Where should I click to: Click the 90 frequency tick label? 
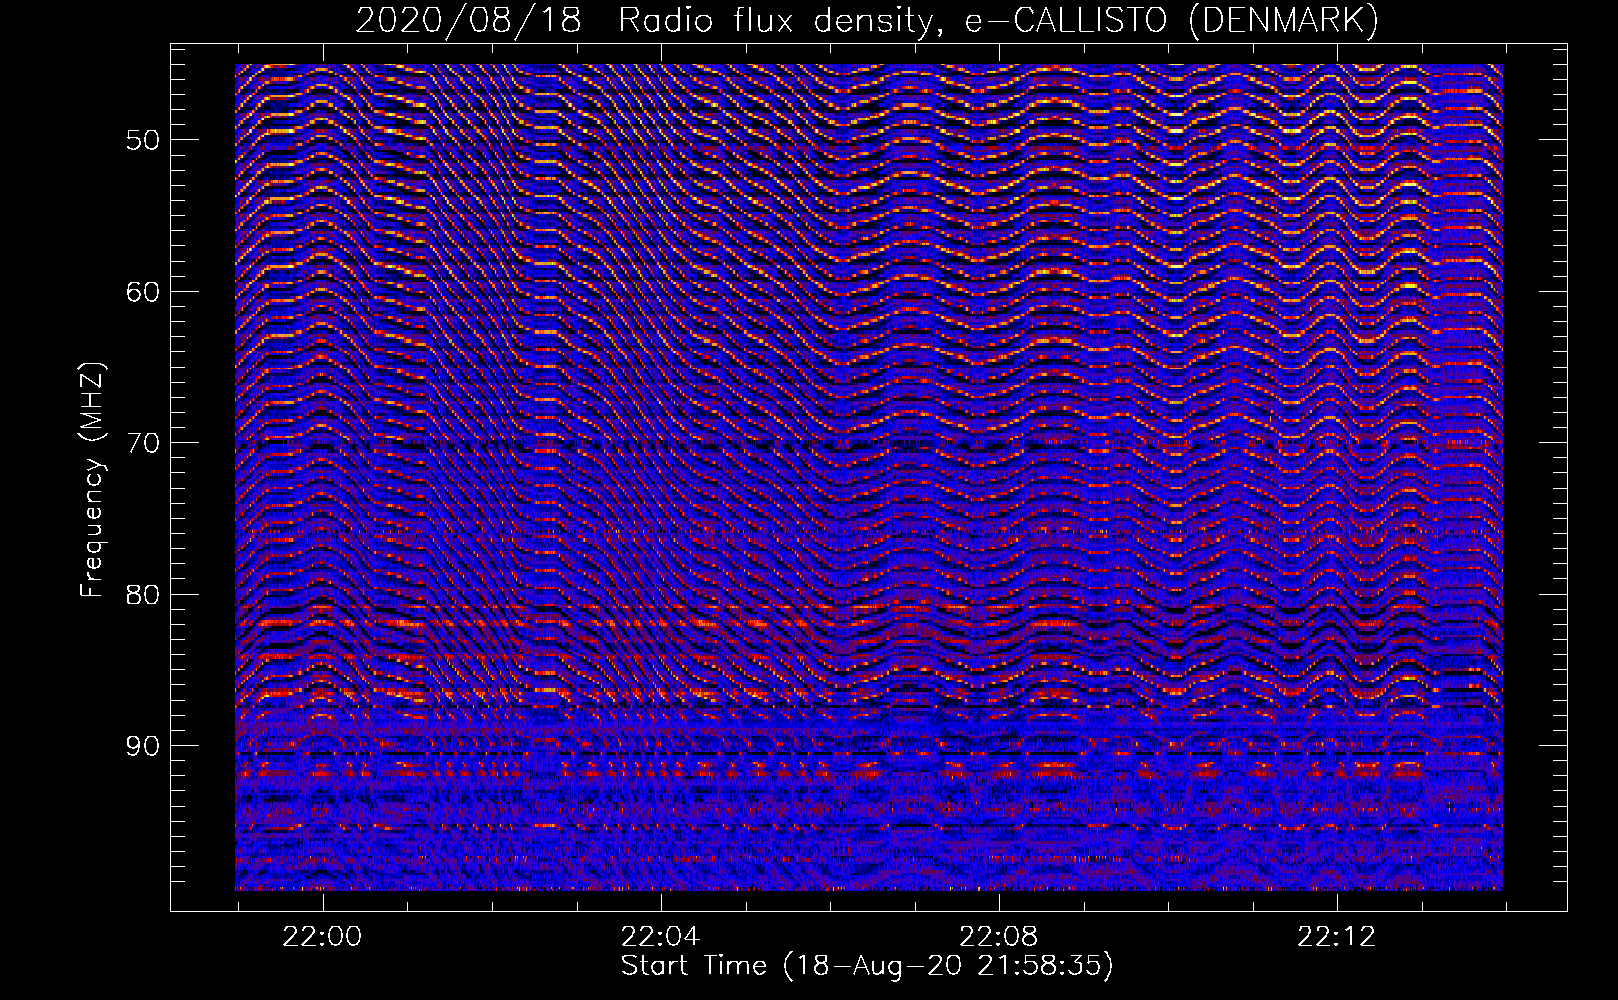[x=143, y=747]
